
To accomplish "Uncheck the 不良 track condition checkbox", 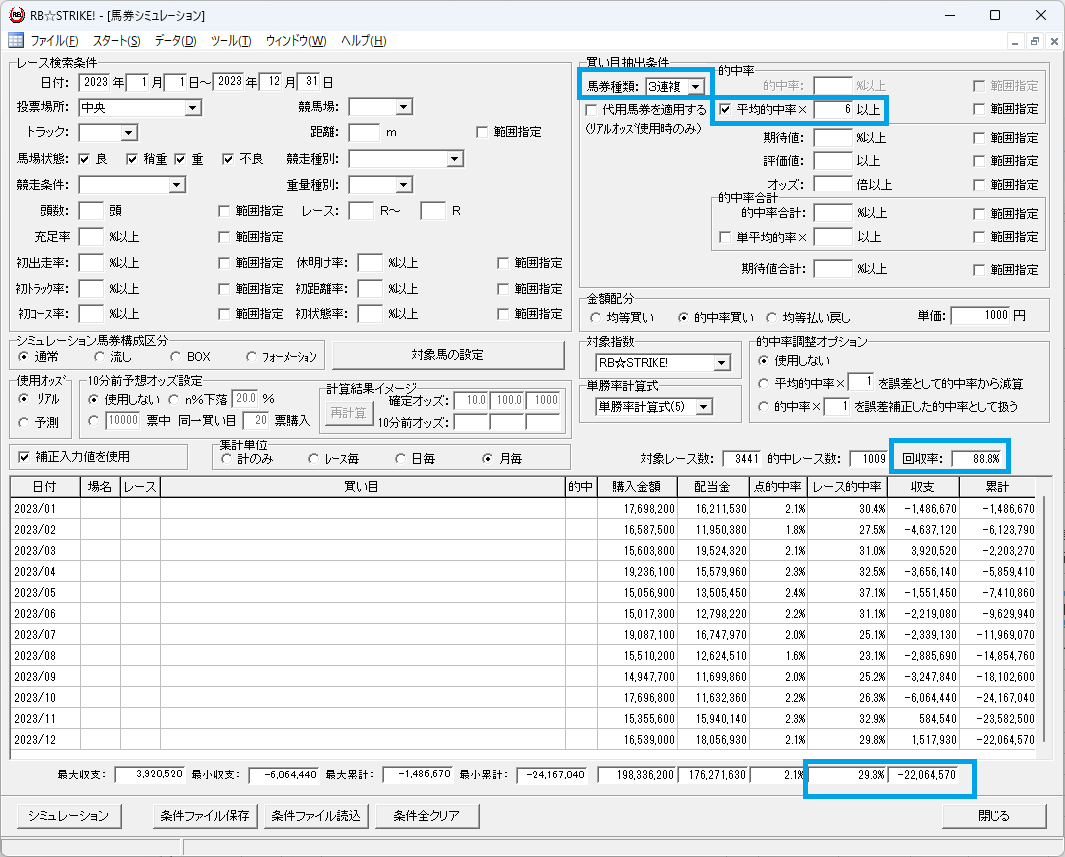I will [228, 159].
